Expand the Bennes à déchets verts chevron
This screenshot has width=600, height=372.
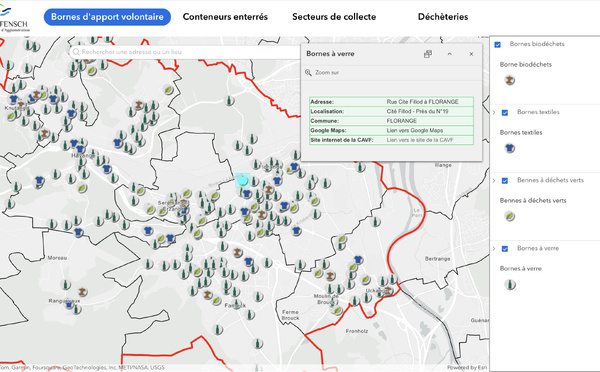point(494,181)
